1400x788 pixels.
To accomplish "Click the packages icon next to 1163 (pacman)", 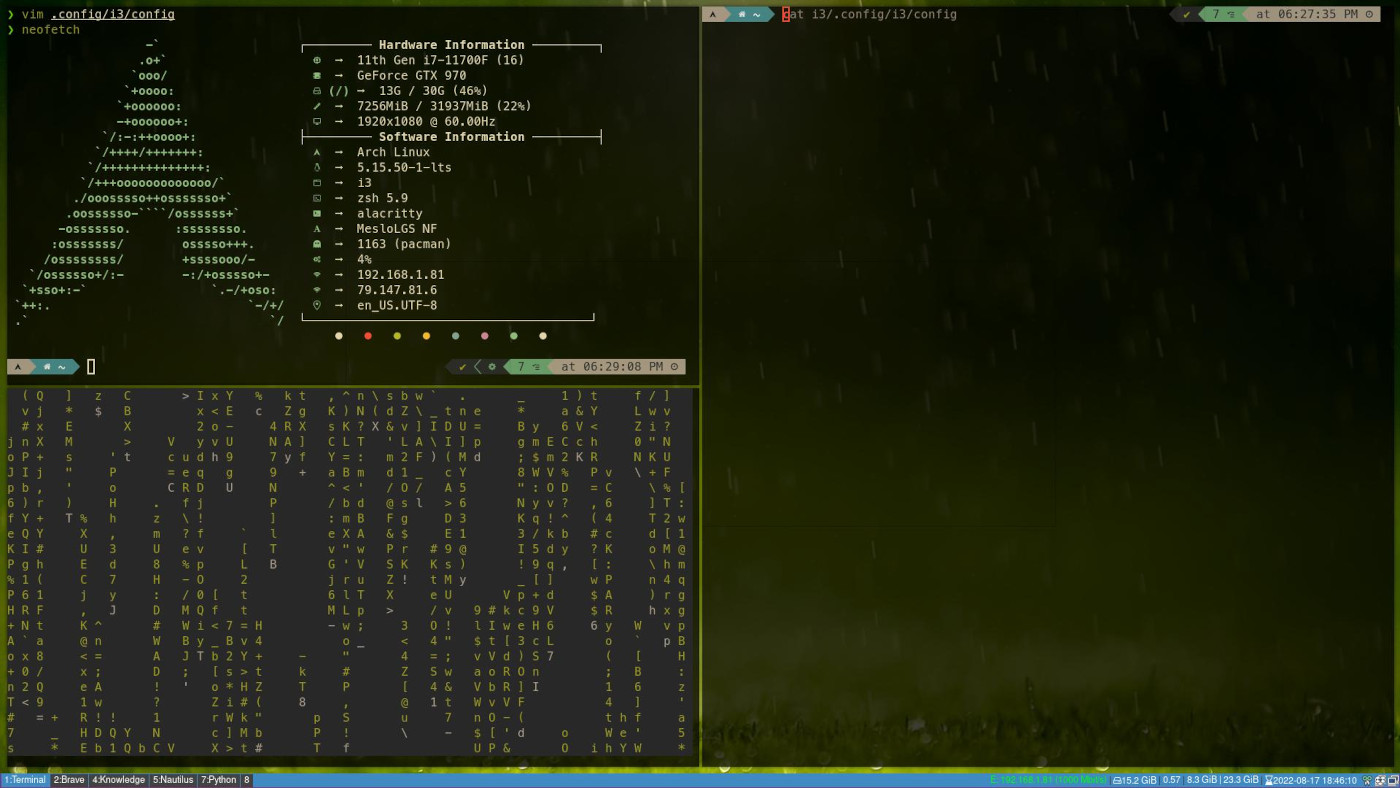I will pos(316,244).
